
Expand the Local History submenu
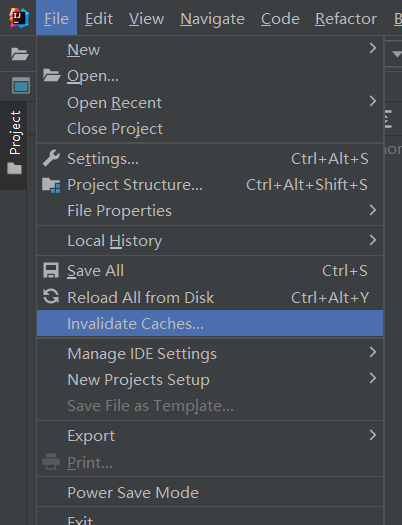[373, 240]
